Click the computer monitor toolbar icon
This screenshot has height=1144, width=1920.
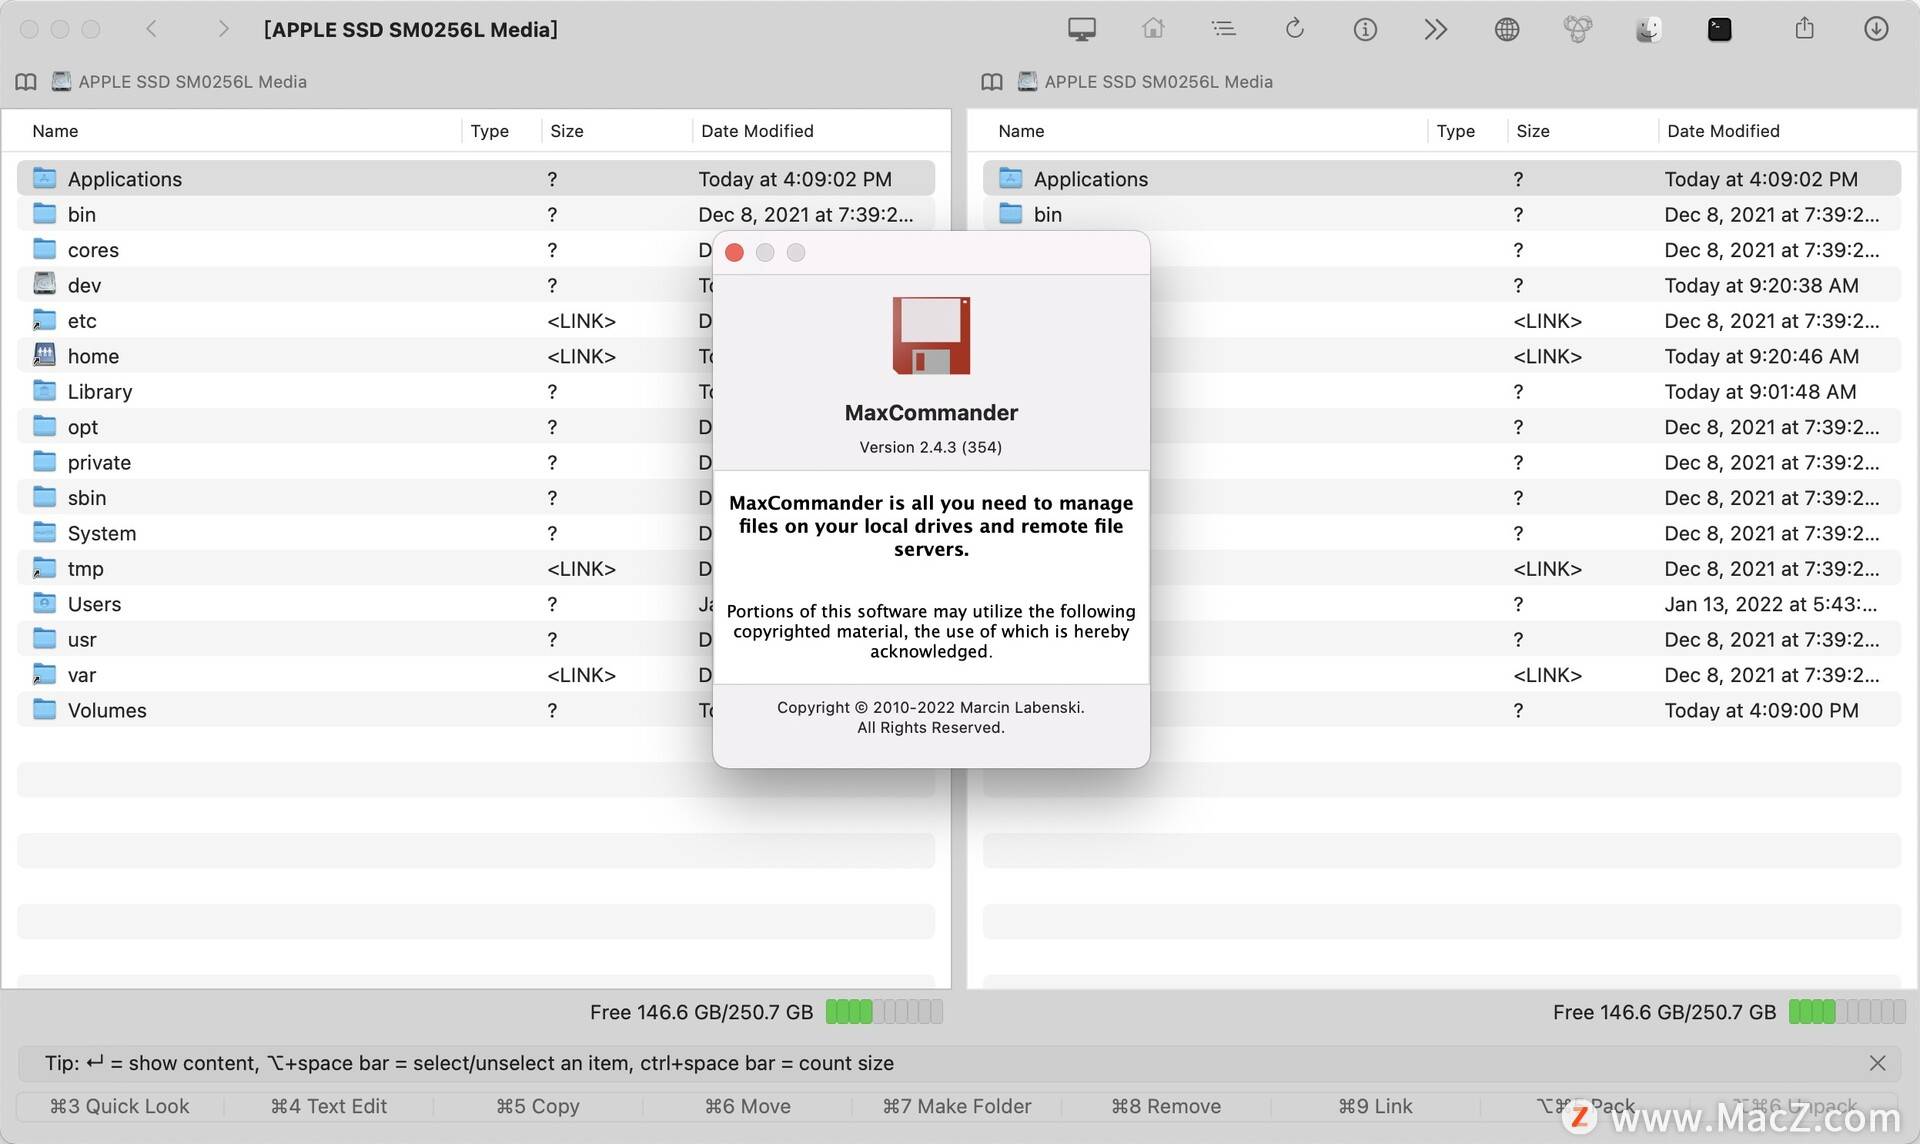1081,29
